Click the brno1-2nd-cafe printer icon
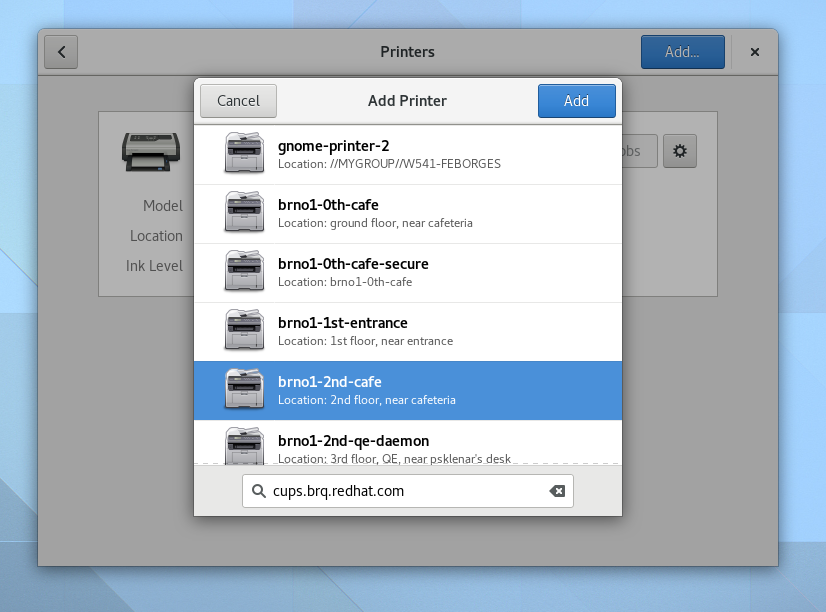Image resolution: width=826 pixels, height=612 pixels. 244,389
